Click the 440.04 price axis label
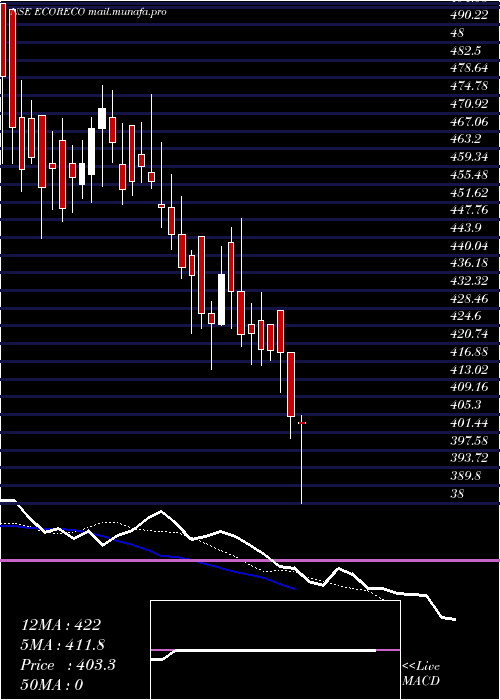Screen dimensions: 500x700 pyautogui.click(x=469, y=246)
